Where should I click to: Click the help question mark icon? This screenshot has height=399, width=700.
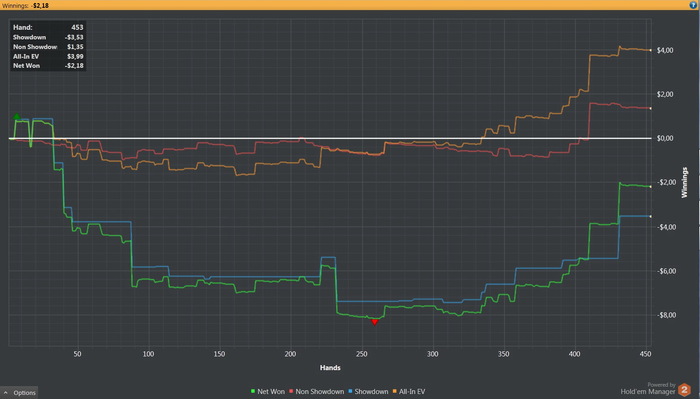coord(693,5)
